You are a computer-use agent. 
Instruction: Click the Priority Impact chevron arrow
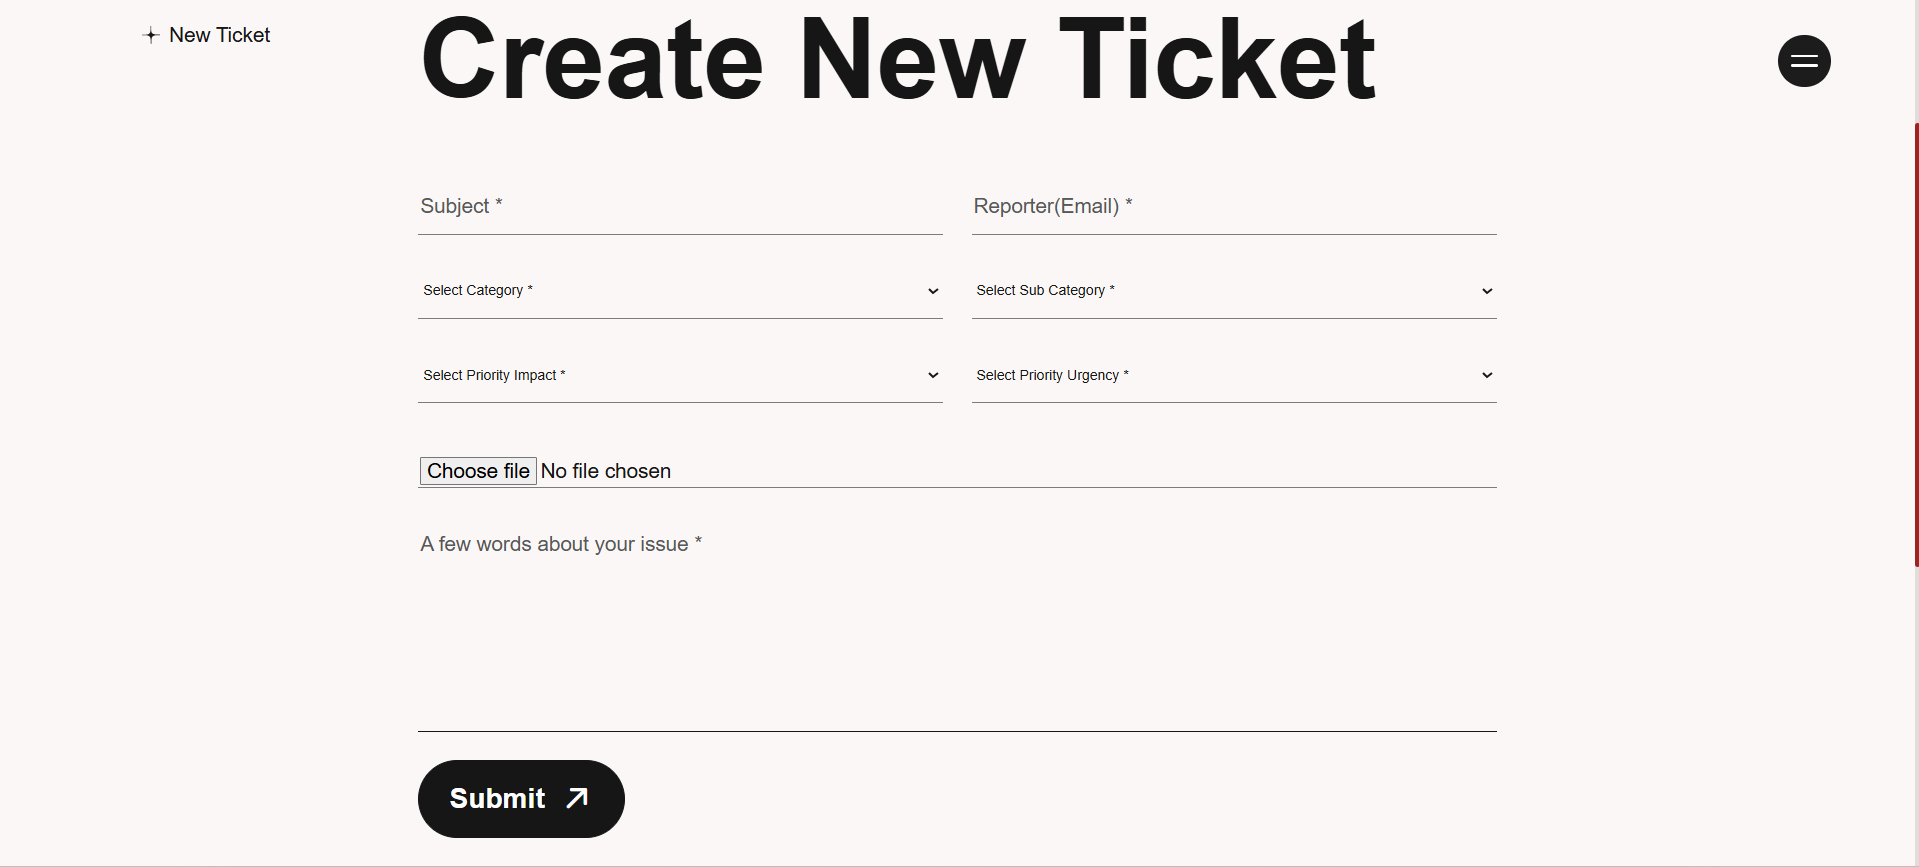pos(933,375)
